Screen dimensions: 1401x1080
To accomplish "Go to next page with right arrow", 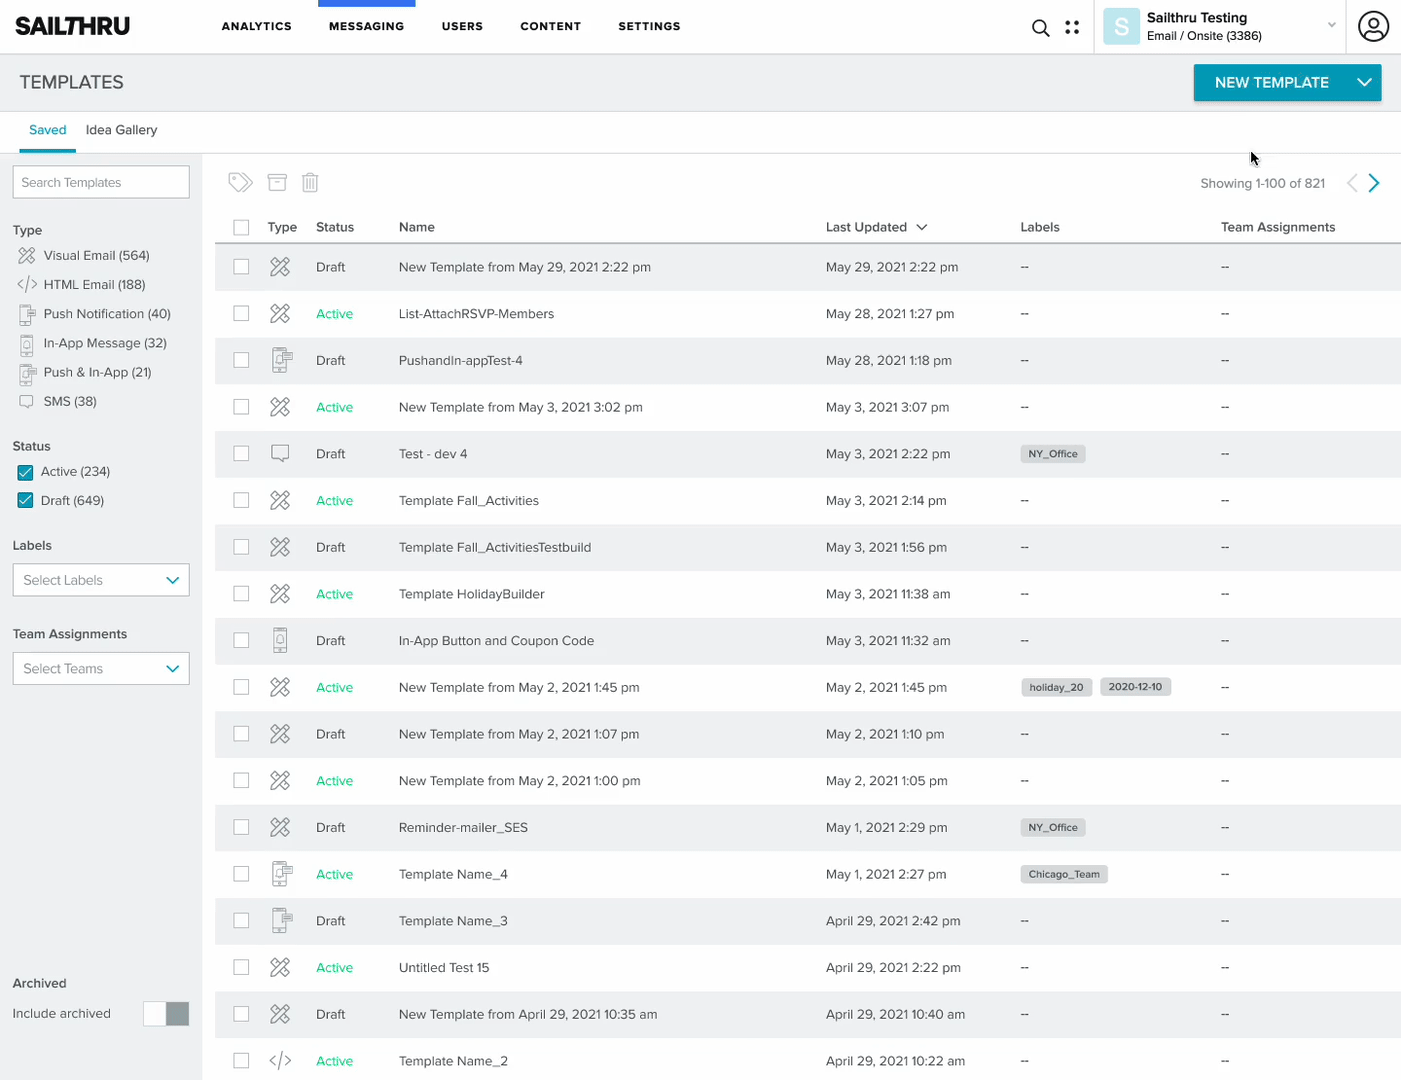I will 1374,183.
